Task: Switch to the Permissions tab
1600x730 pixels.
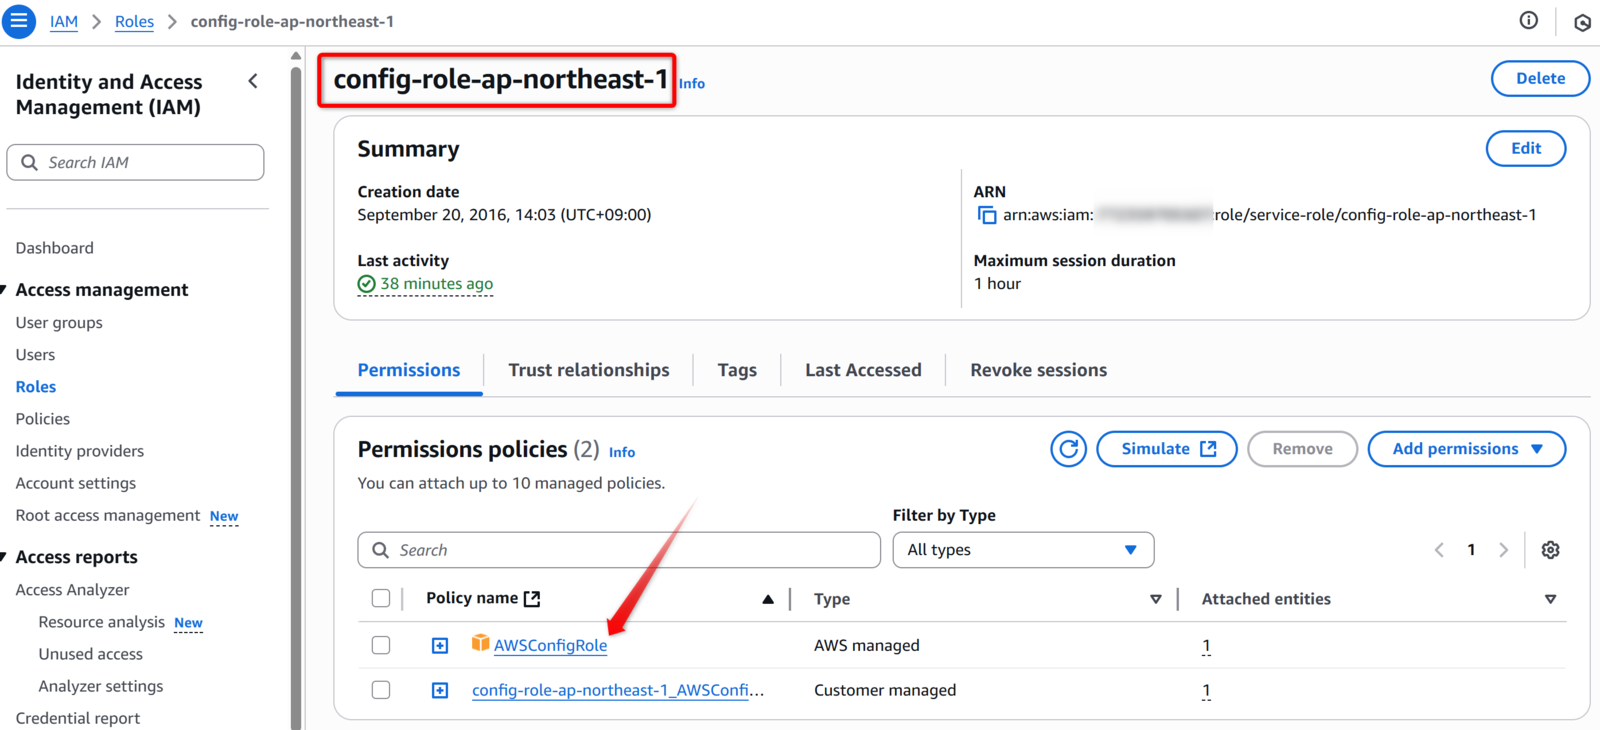Action: click(409, 370)
